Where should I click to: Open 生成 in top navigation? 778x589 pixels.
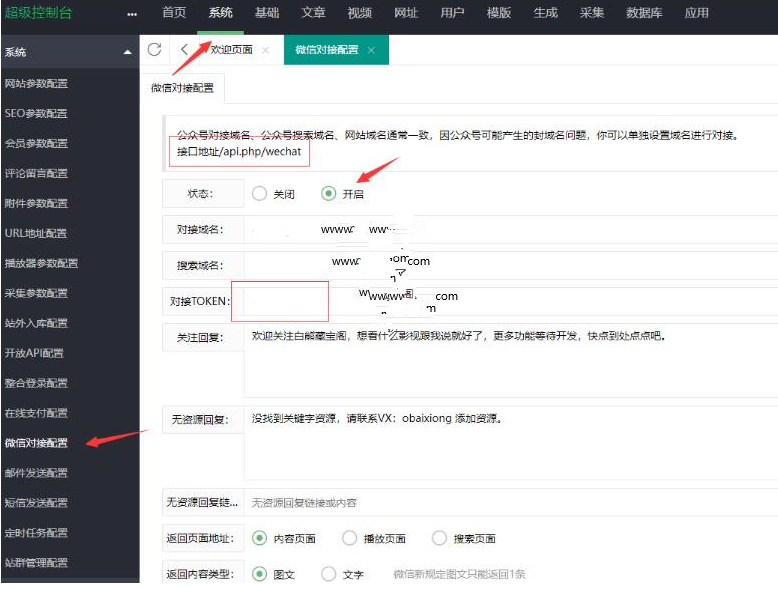pos(545,13)
